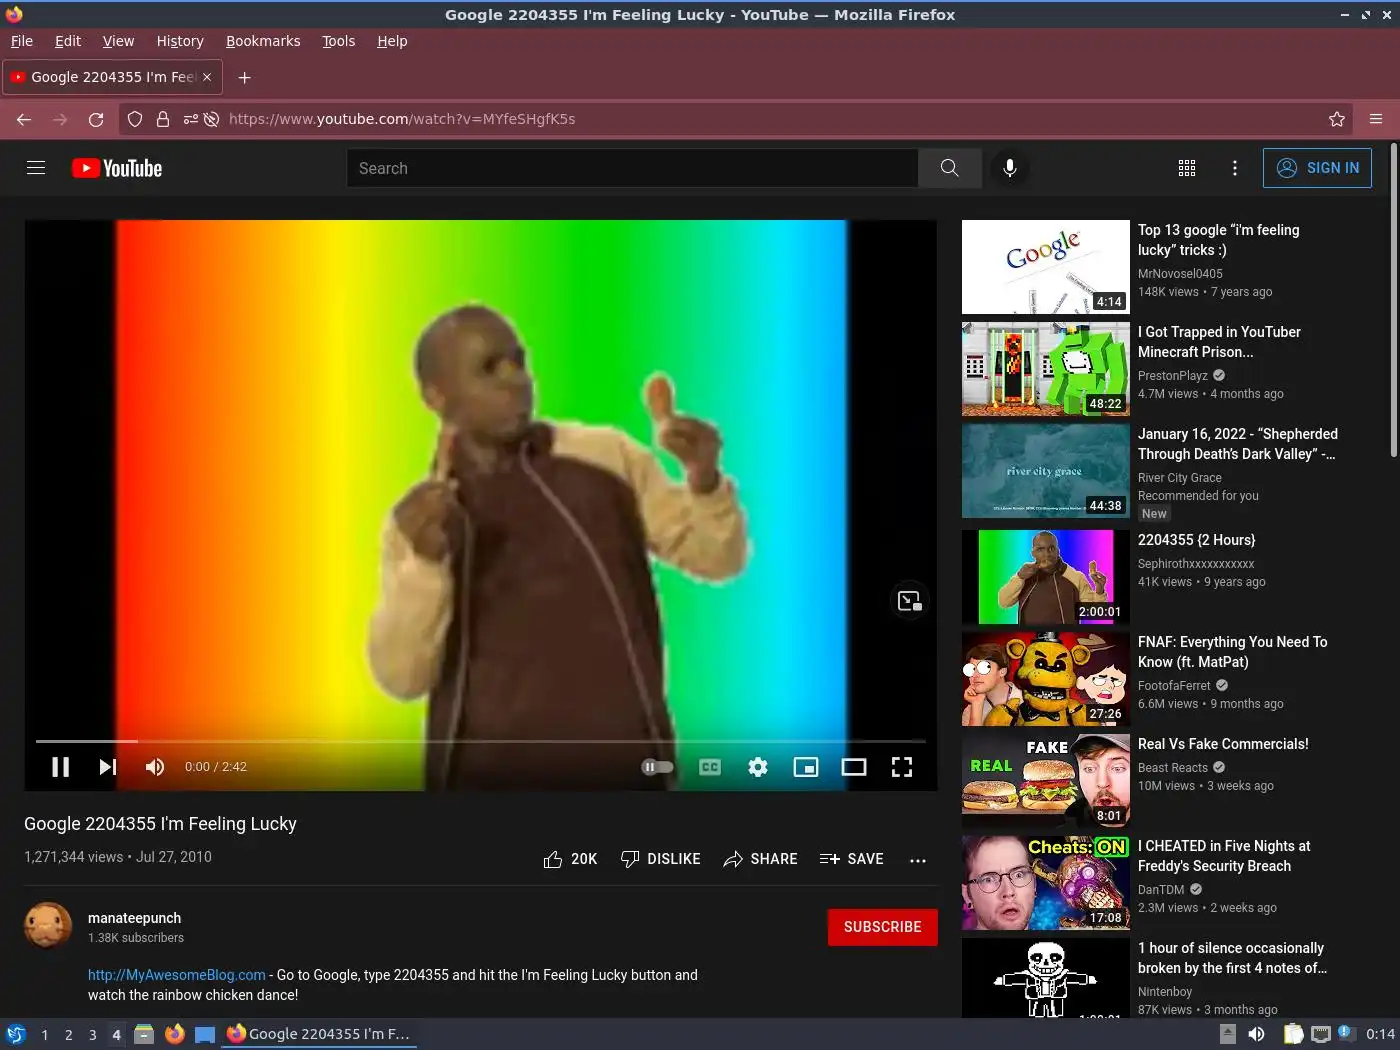This screenshot has width=1400, height=1050.
Task: Go to the YouTube home logo
Action: [x=117, y=168]
